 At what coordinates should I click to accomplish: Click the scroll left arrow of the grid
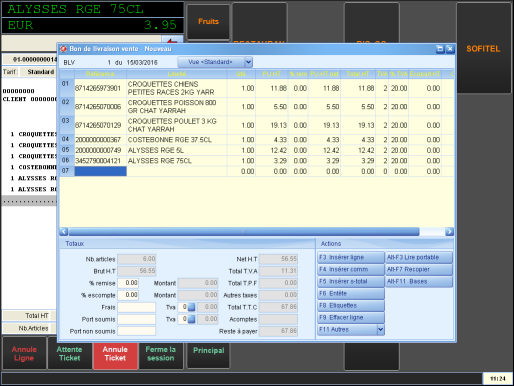pos(64,231)
